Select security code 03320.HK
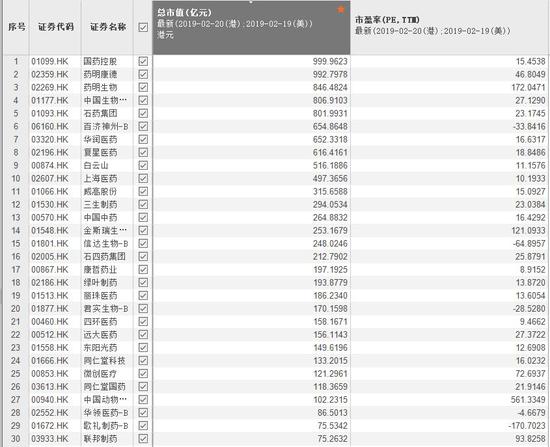 [50, 139]
